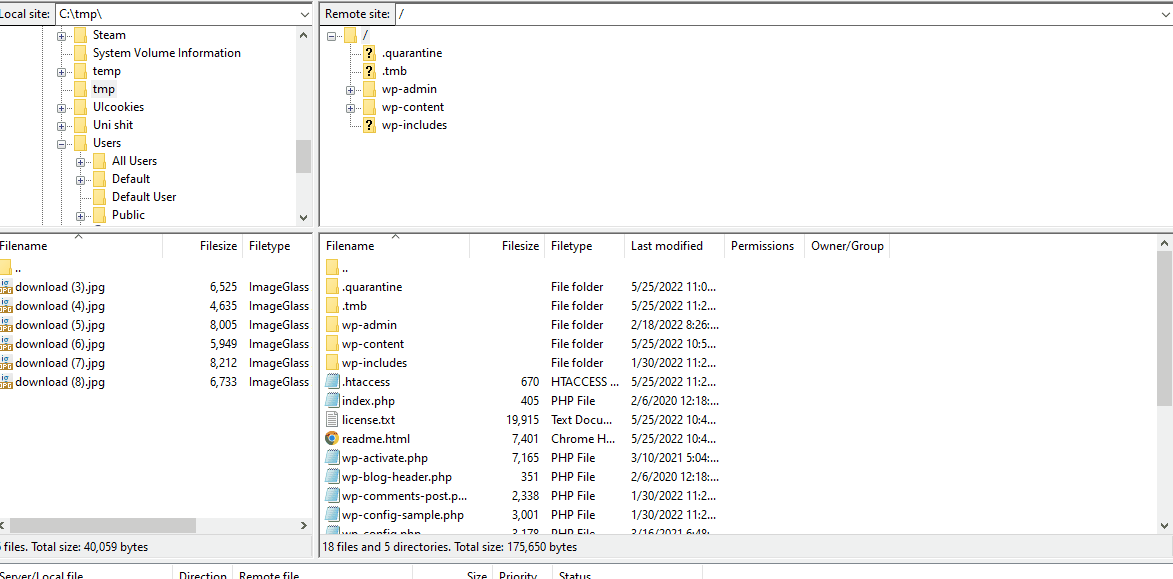Select download (7).jpg in local list
Image resolution: width=1173 pixels, height=579 pixels.
(x=60, y=363)
